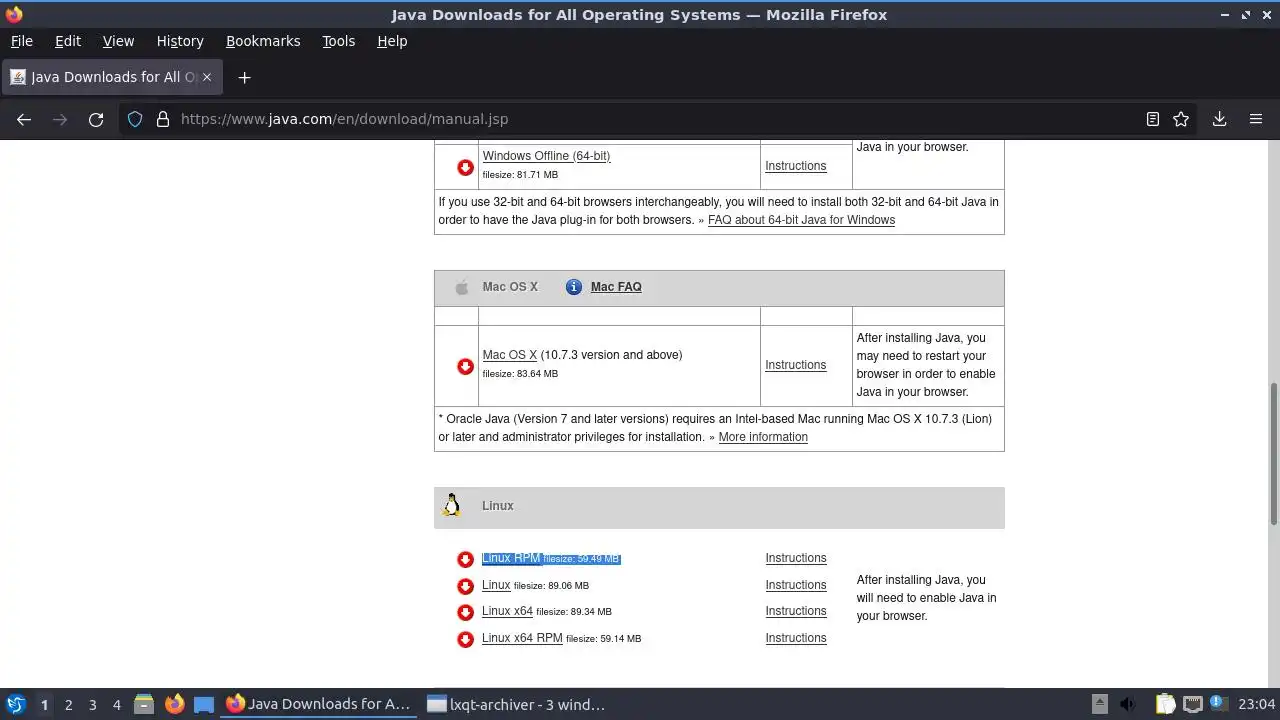Click the Windows Offline (64-bit) link

pyautogui.click(x=546, y=156)
